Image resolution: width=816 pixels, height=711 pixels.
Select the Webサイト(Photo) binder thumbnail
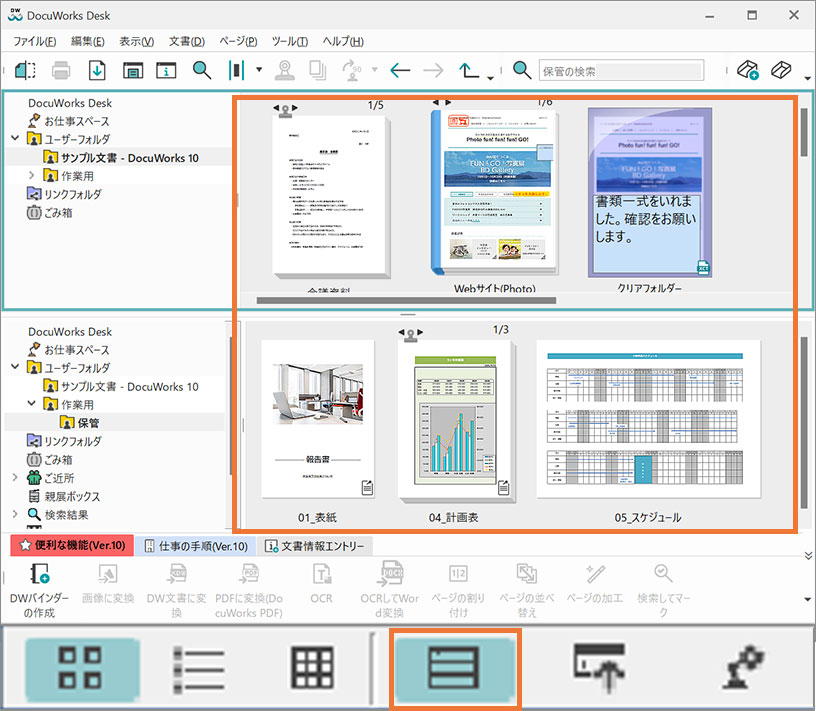[x=494, y=192]
